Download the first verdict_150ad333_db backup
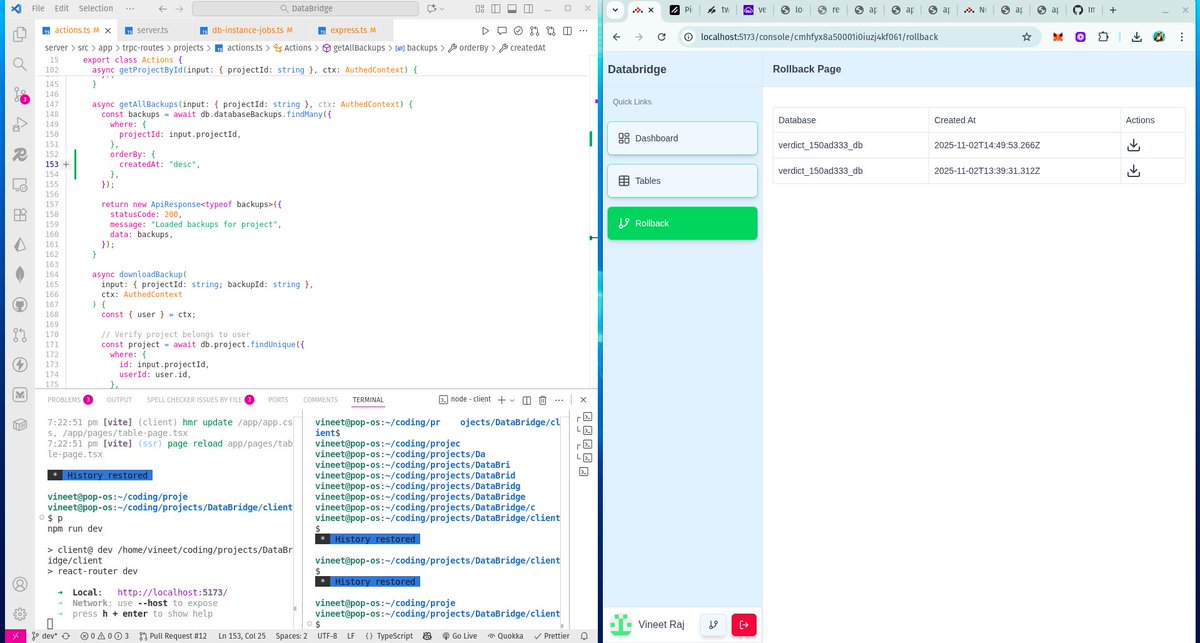This screenshot has height=643, width=1200. 1133,145
